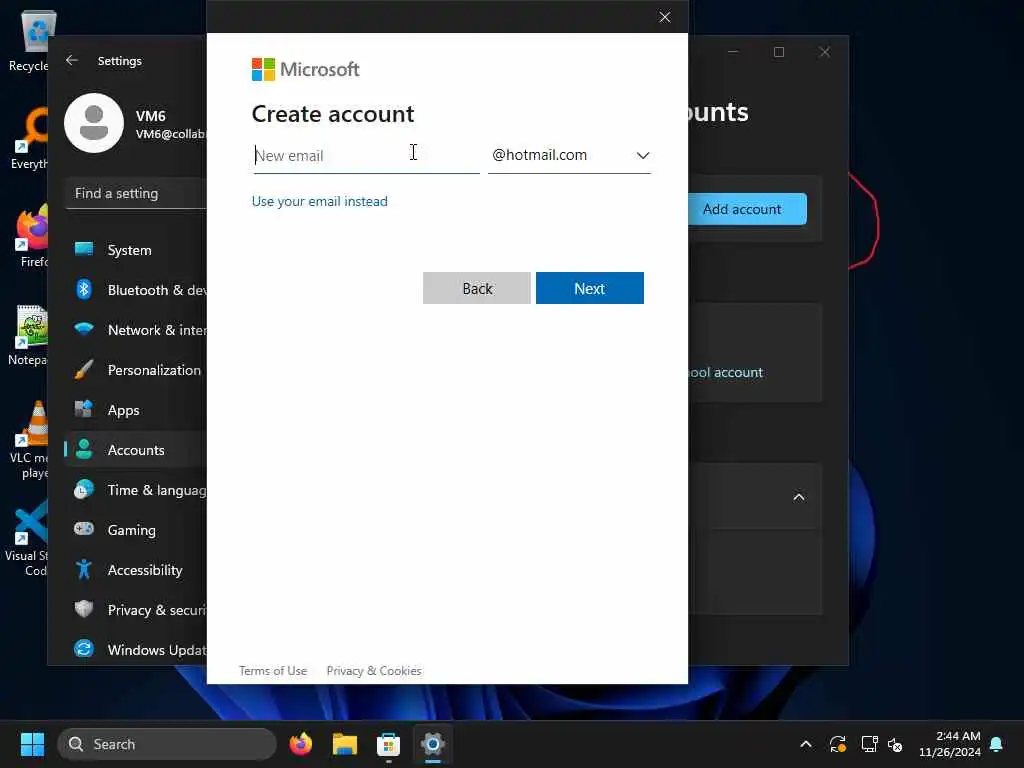Close the Microsoft account dialog
Image resolution: width=1024 pixels, height=768 pixels.
[665, 17]
